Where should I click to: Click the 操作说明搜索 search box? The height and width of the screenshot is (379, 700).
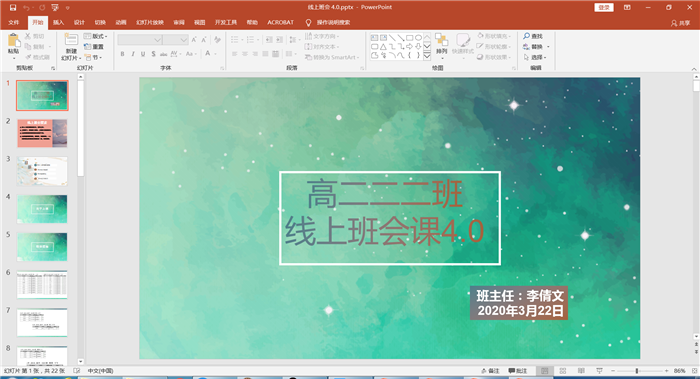333,22
